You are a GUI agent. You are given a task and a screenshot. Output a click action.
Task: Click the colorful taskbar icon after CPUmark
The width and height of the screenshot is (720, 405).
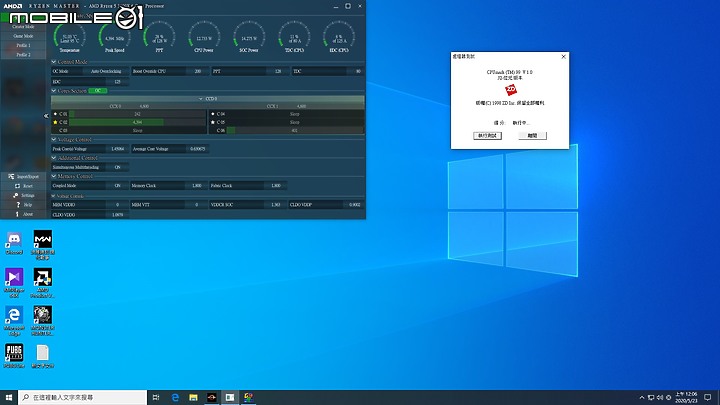[248, 397]
